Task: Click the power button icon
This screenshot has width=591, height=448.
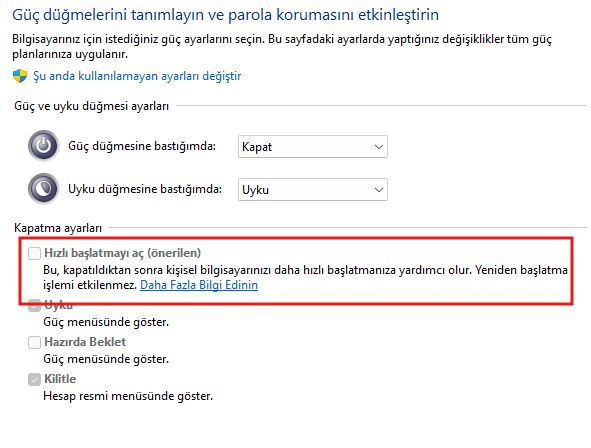Action: 43,145
